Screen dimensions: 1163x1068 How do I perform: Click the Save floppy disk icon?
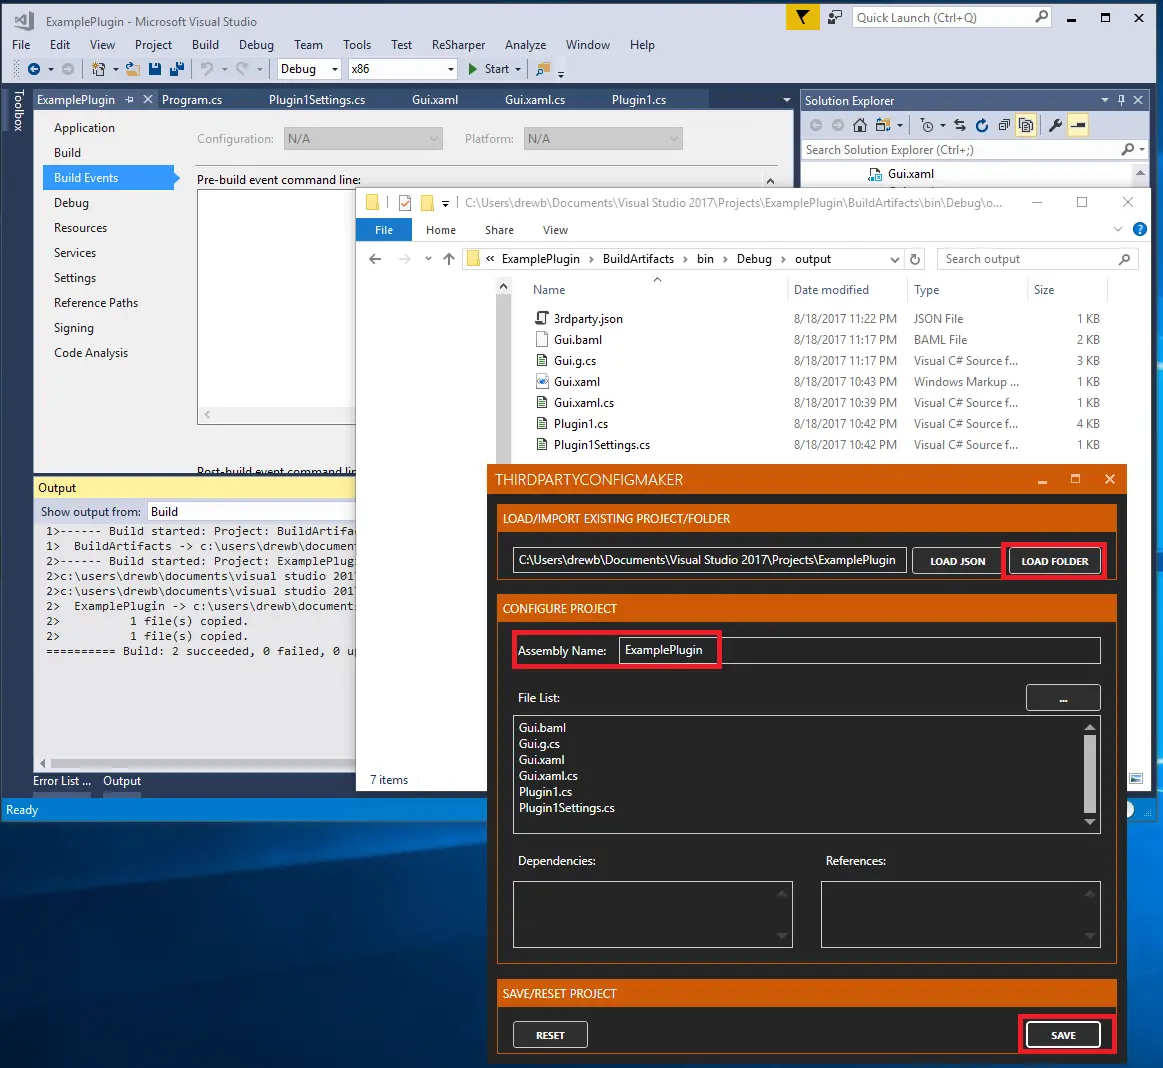pos(155,69)
